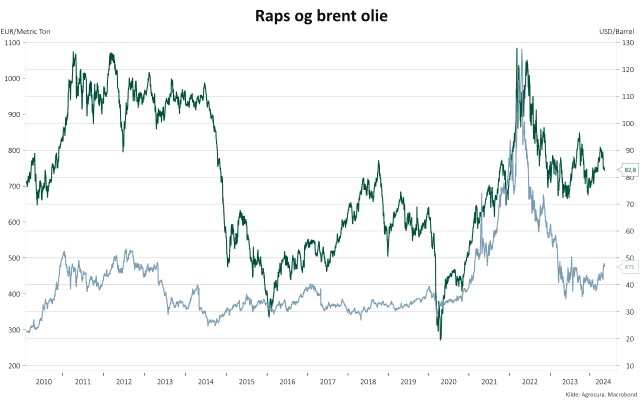Click the 1100 tick on left axis

(x=12, y=43)
